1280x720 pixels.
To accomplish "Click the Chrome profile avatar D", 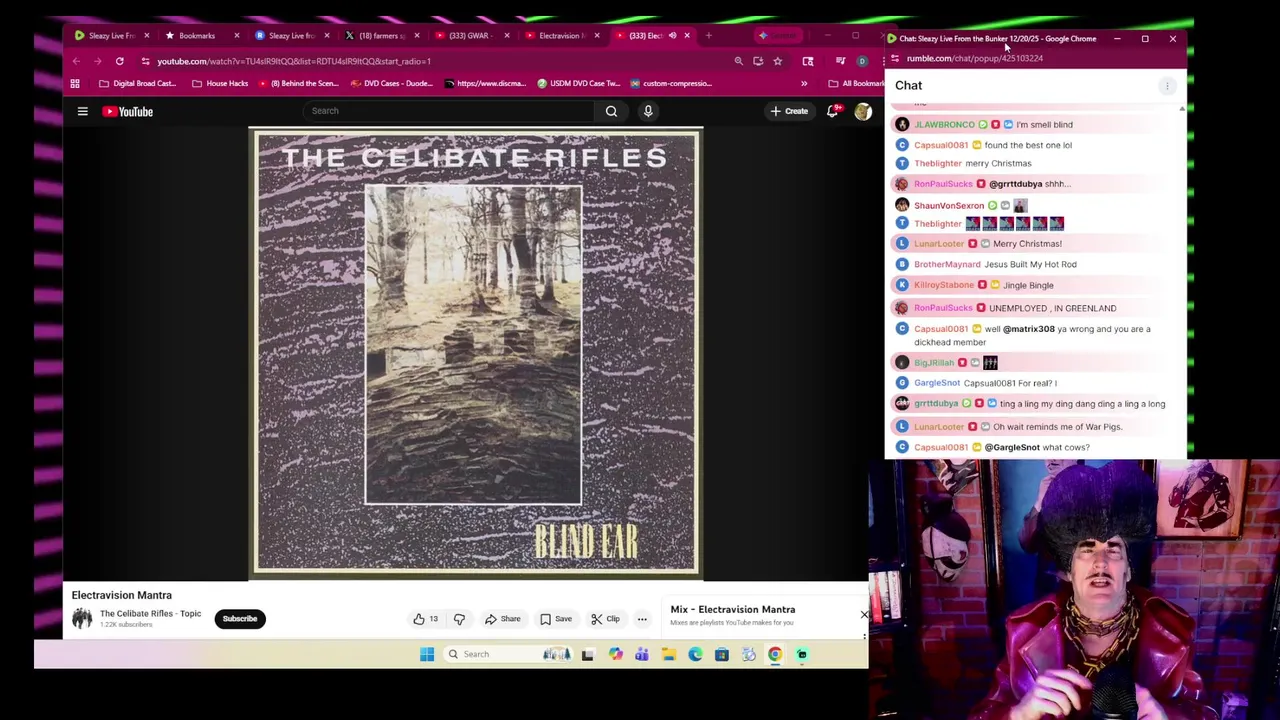I will tap(862, 61).
